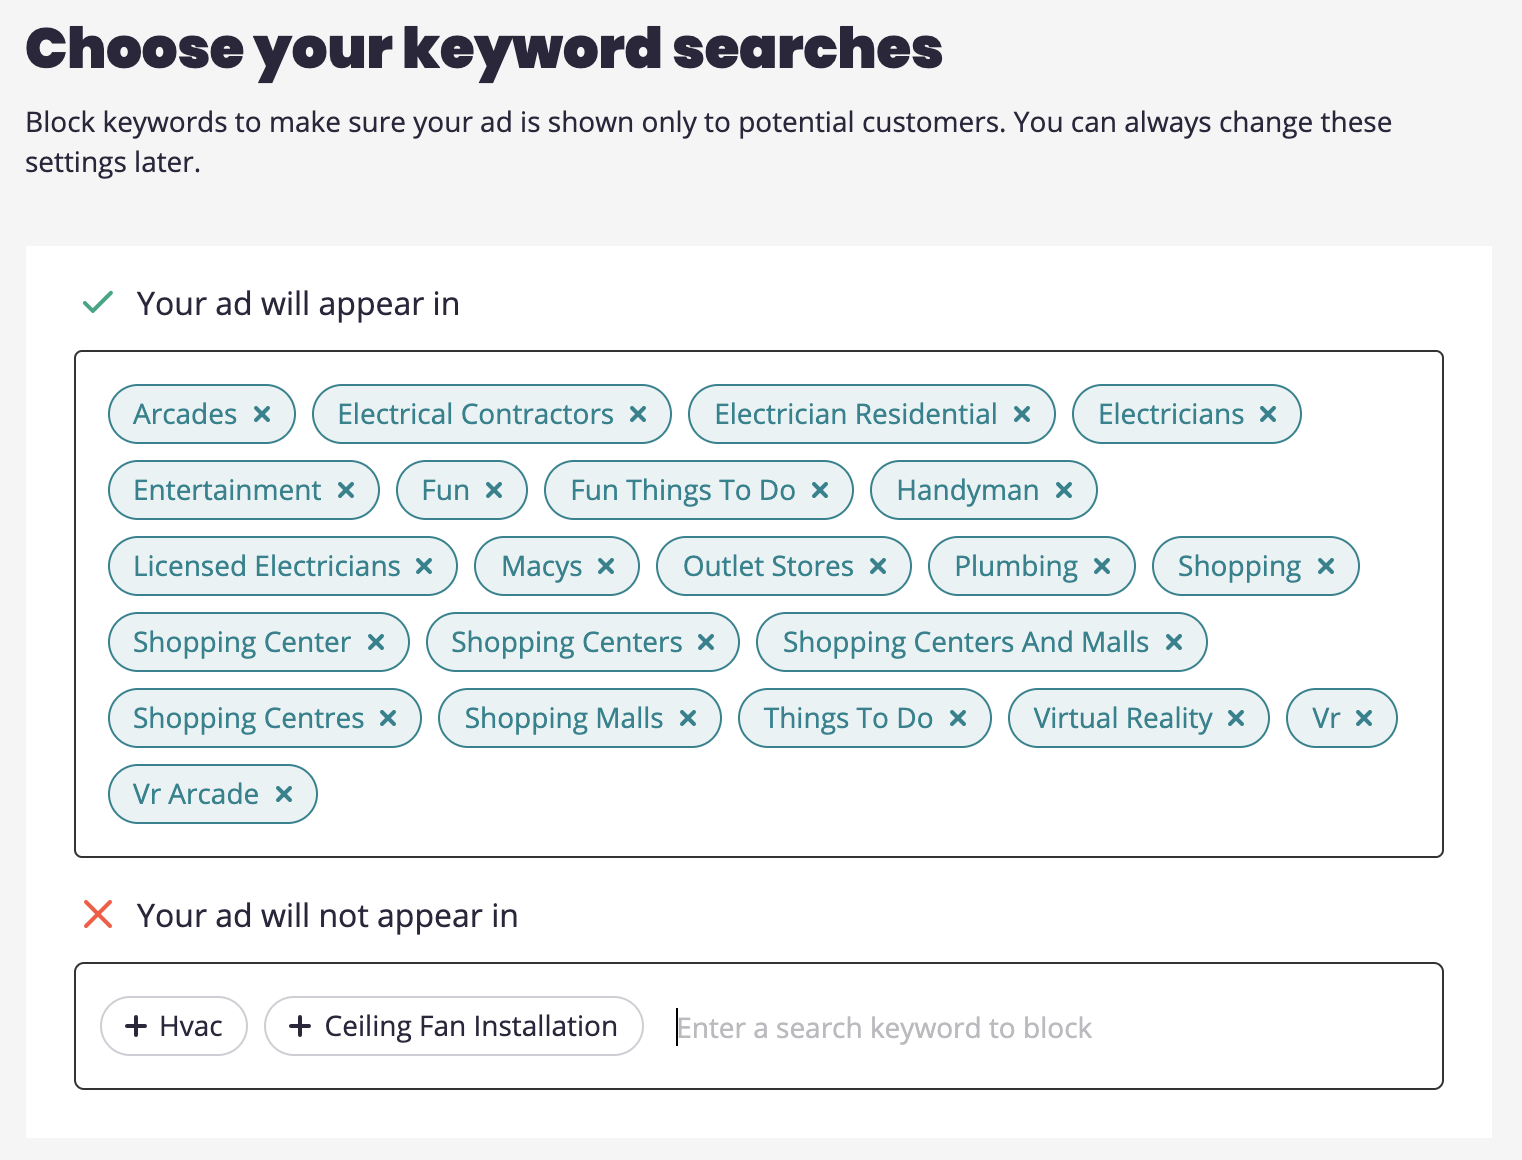Screen dimensions: 1522x1160
Task: Click X on the Macys keyword
Action: [x=606, y=566]
